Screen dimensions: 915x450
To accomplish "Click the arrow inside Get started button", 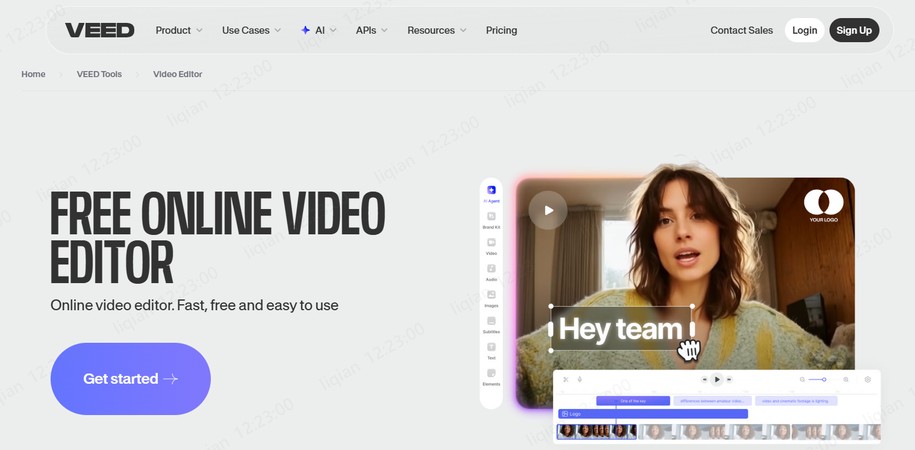I will pyautogui.click(x=170, y=379).
